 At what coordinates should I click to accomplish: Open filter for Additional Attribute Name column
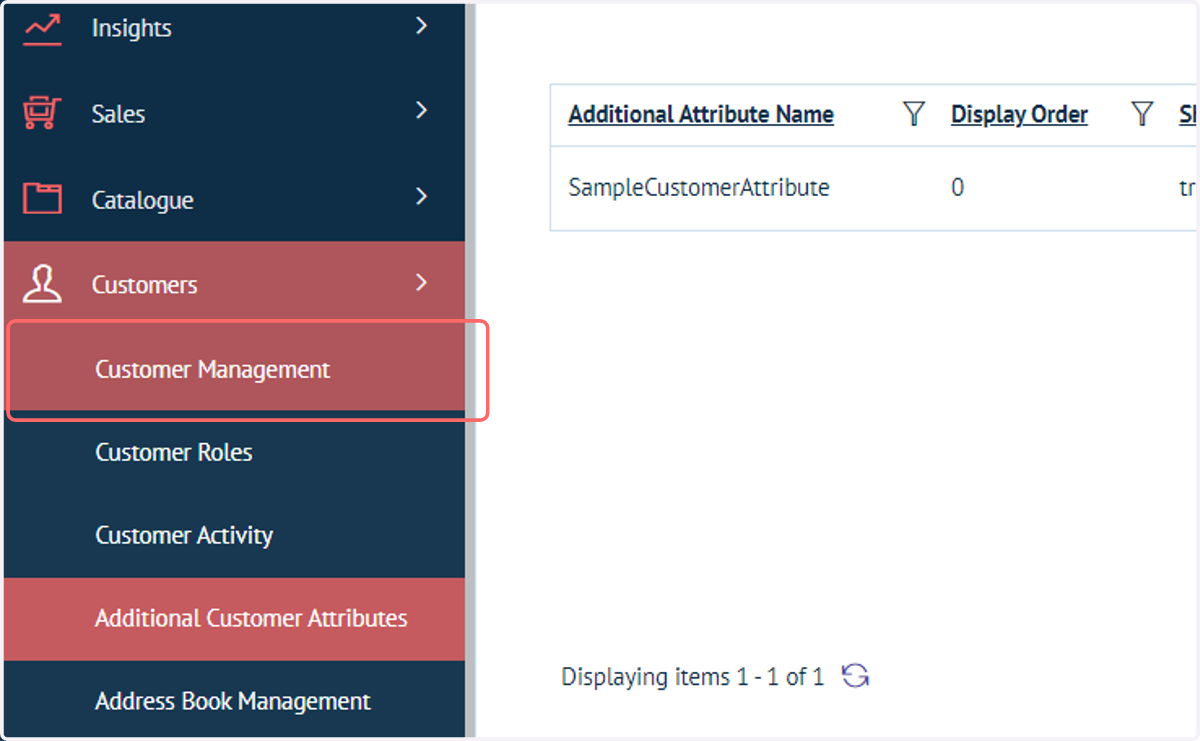[x=913, y=114]
